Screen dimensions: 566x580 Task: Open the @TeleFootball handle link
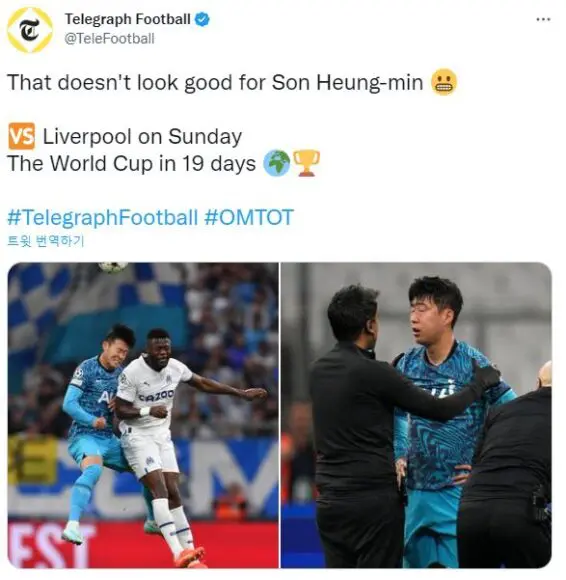[109, 38]
